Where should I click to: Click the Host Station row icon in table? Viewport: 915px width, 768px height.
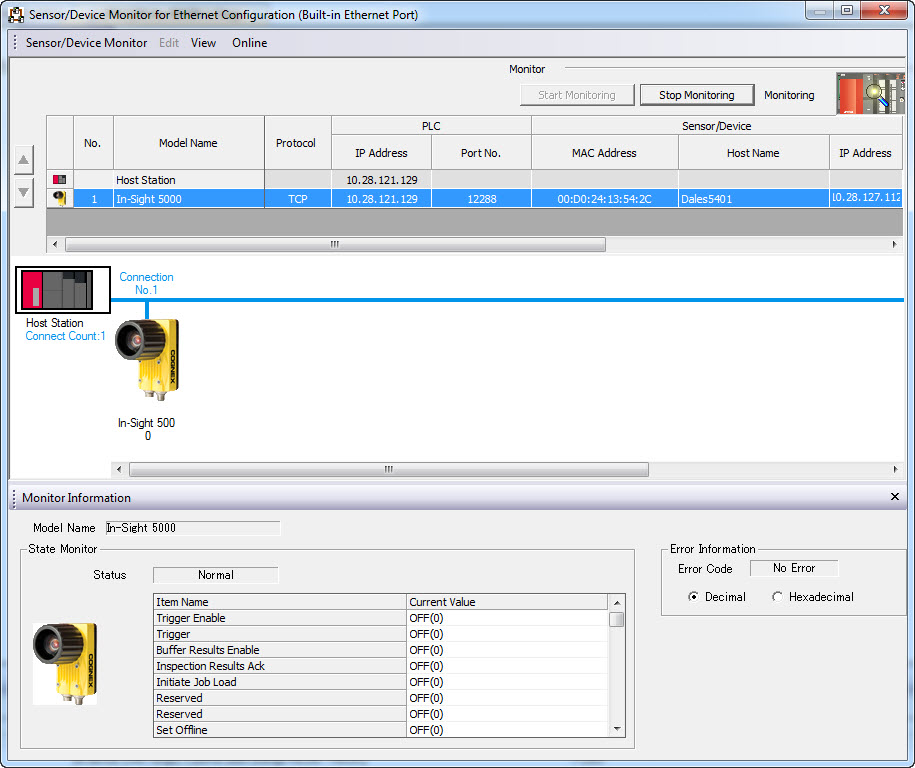59,180
